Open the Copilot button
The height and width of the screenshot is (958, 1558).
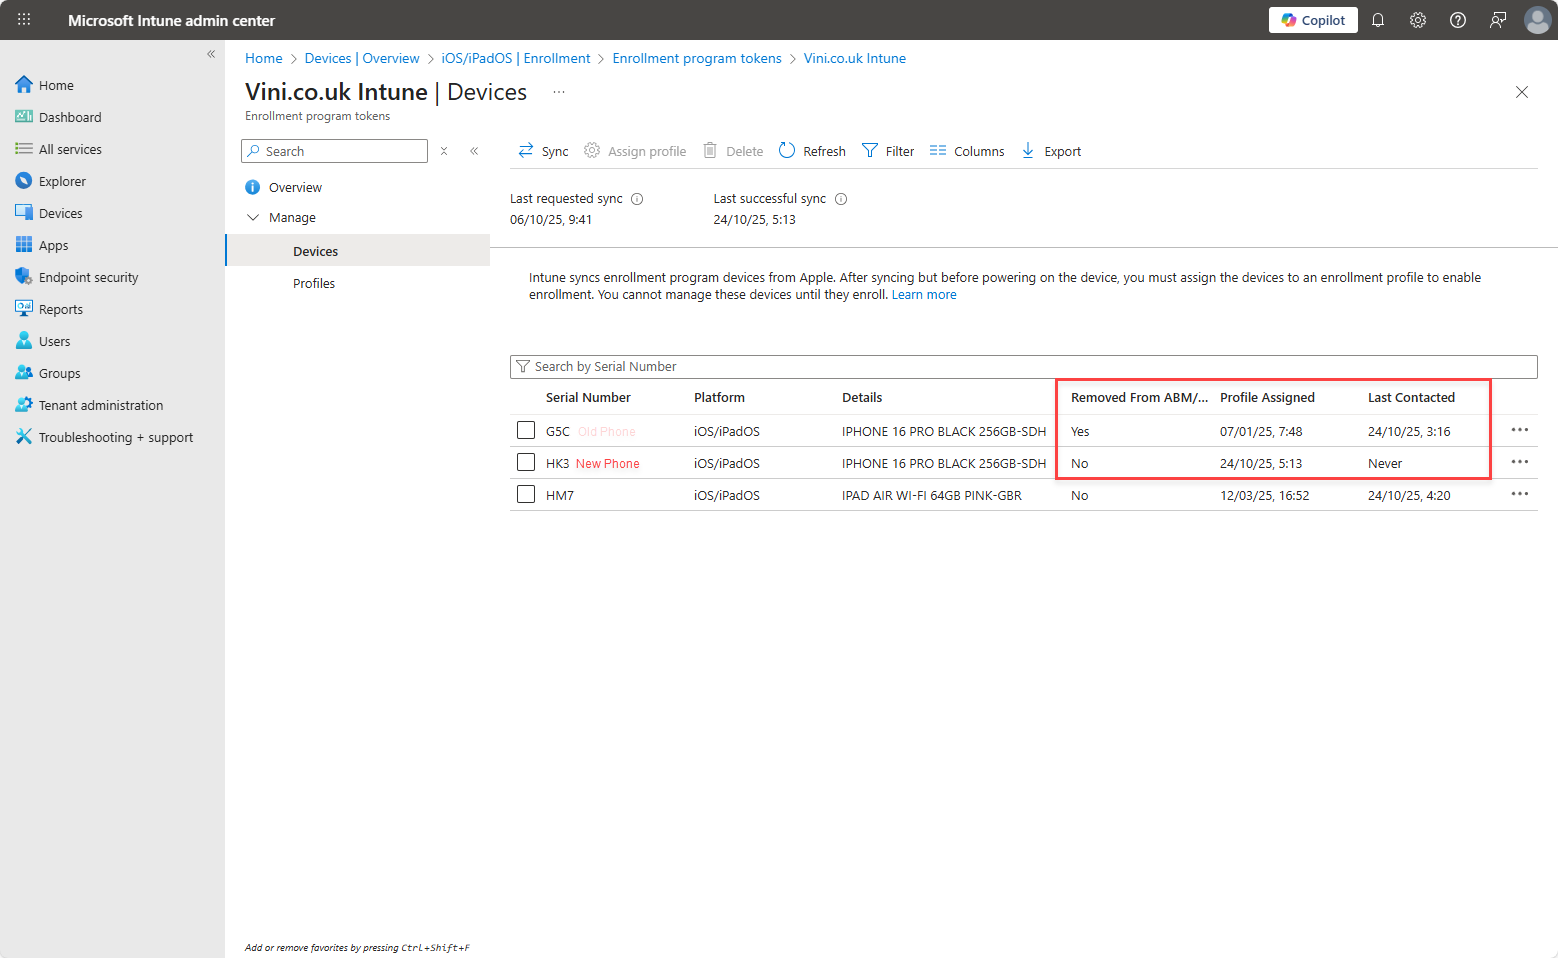tap(1313, 20)
